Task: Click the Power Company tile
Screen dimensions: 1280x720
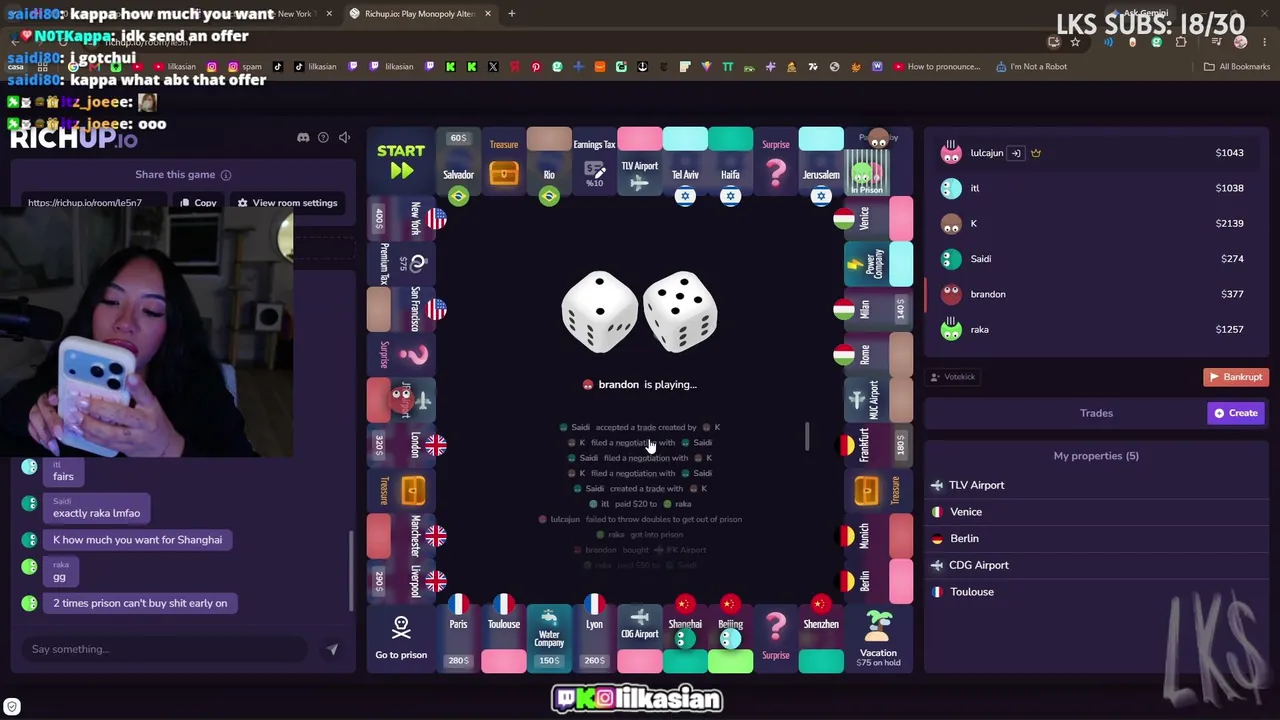Action: (x=878, y=264)
